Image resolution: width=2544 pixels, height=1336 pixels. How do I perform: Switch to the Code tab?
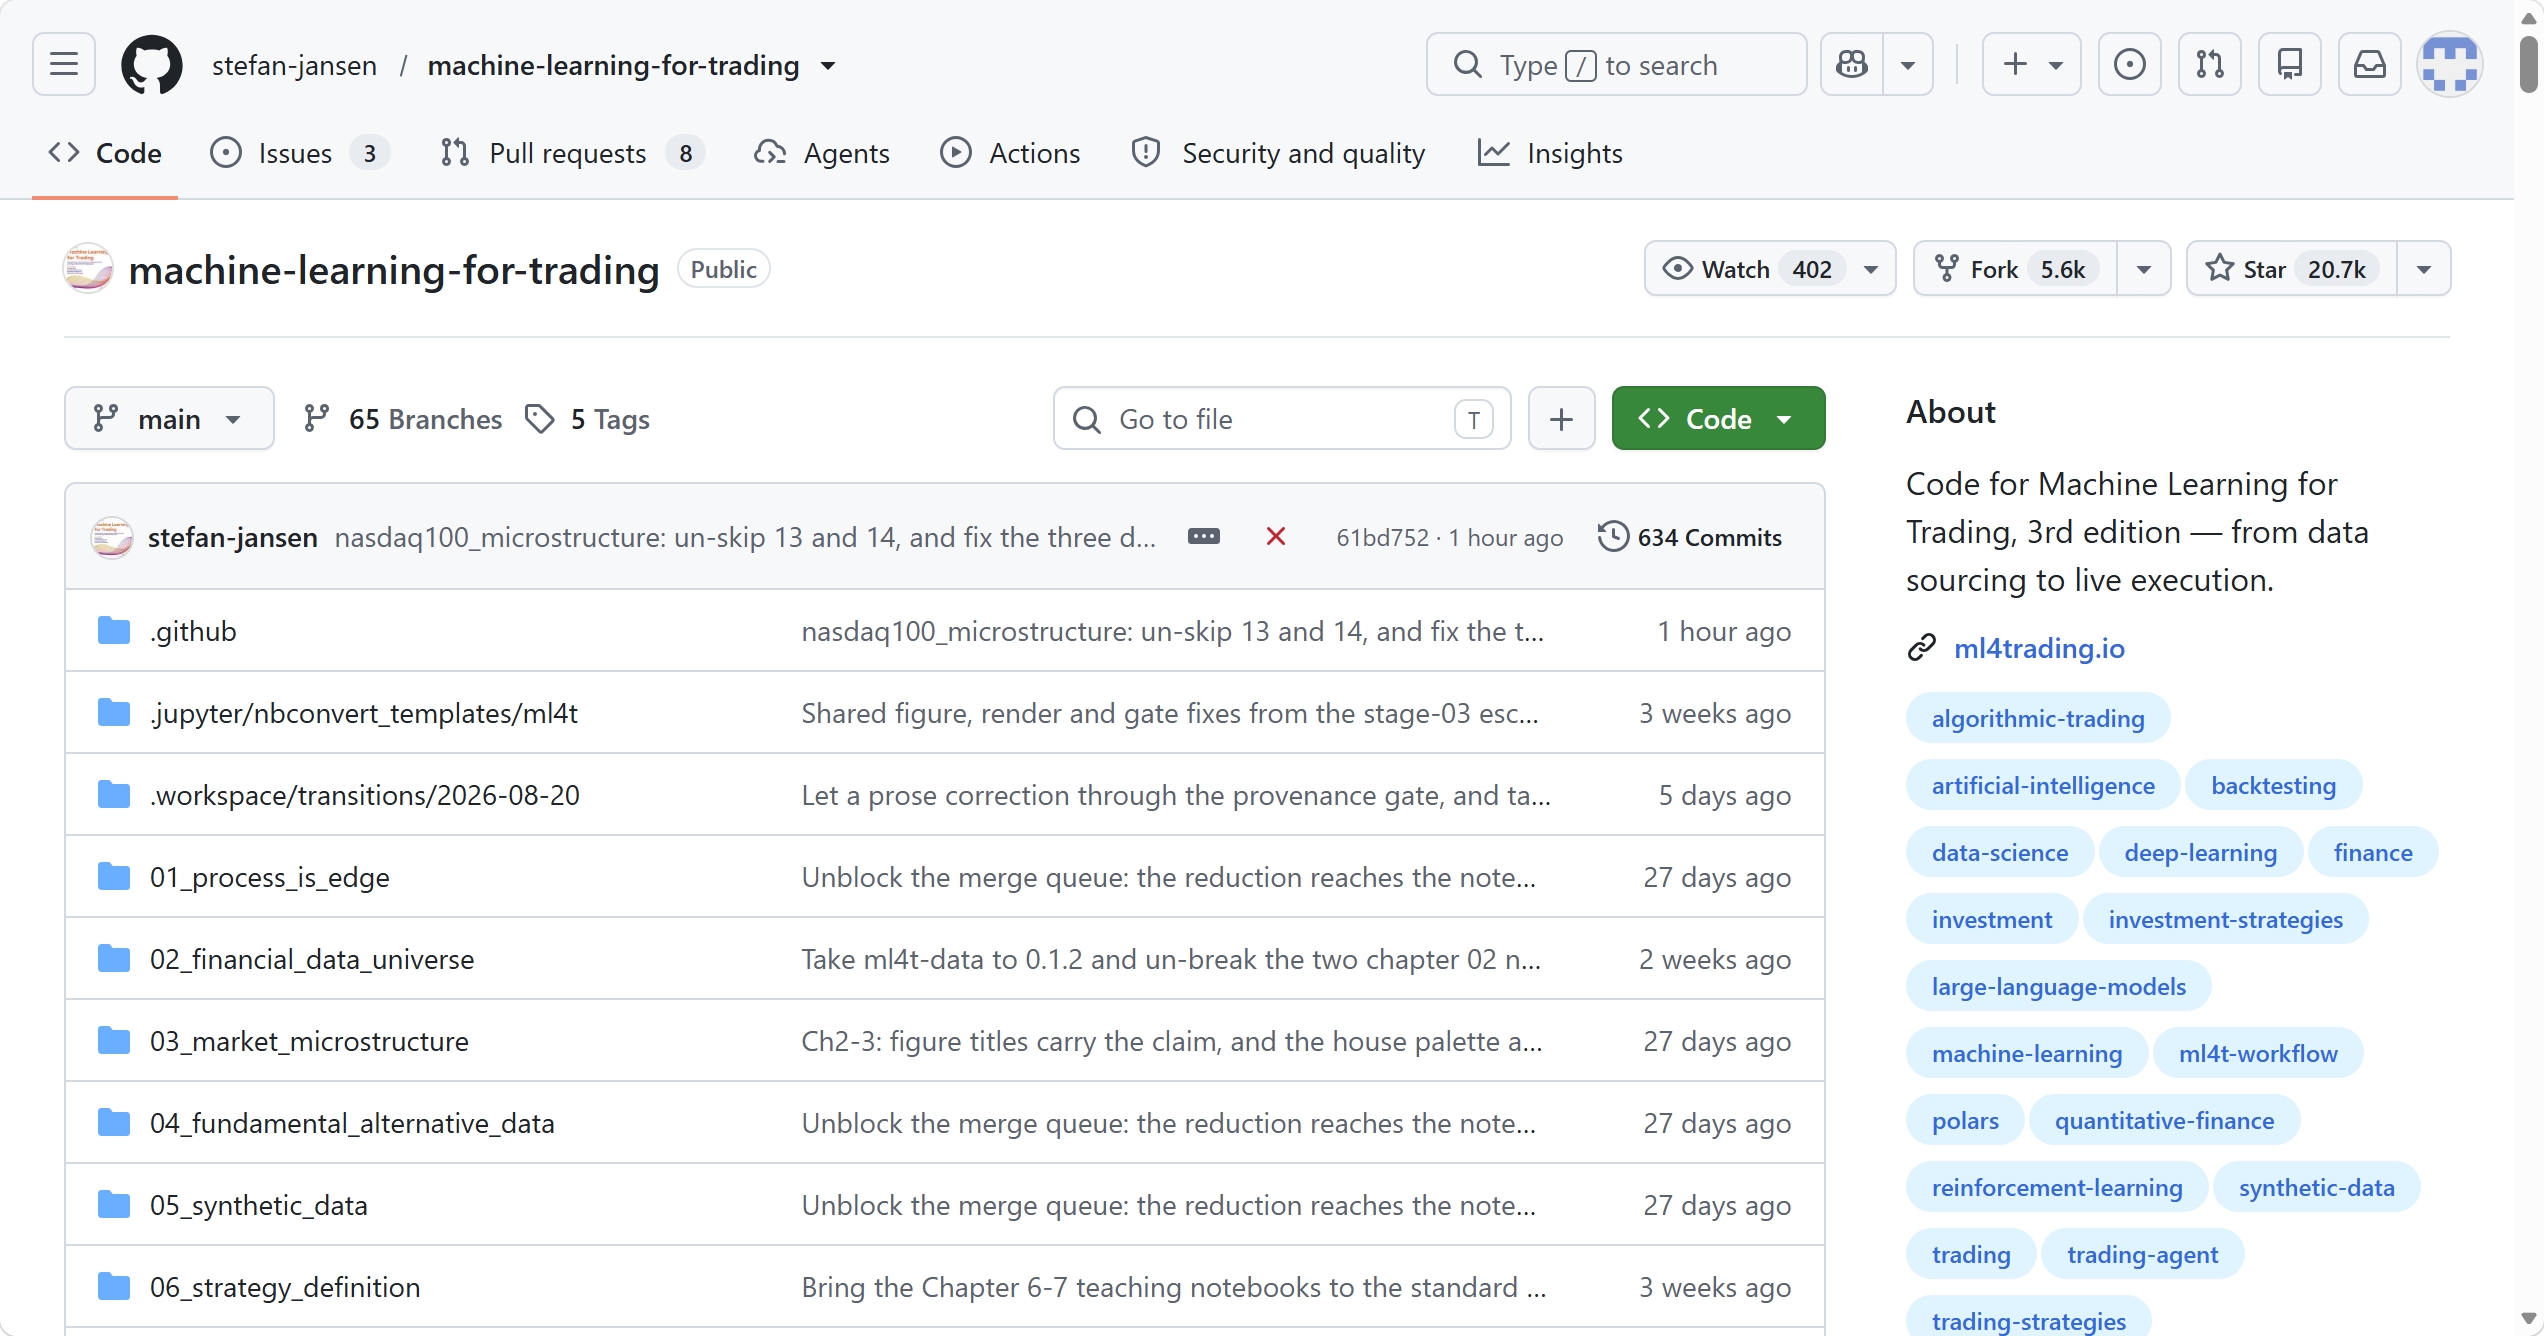coord(105,153)
